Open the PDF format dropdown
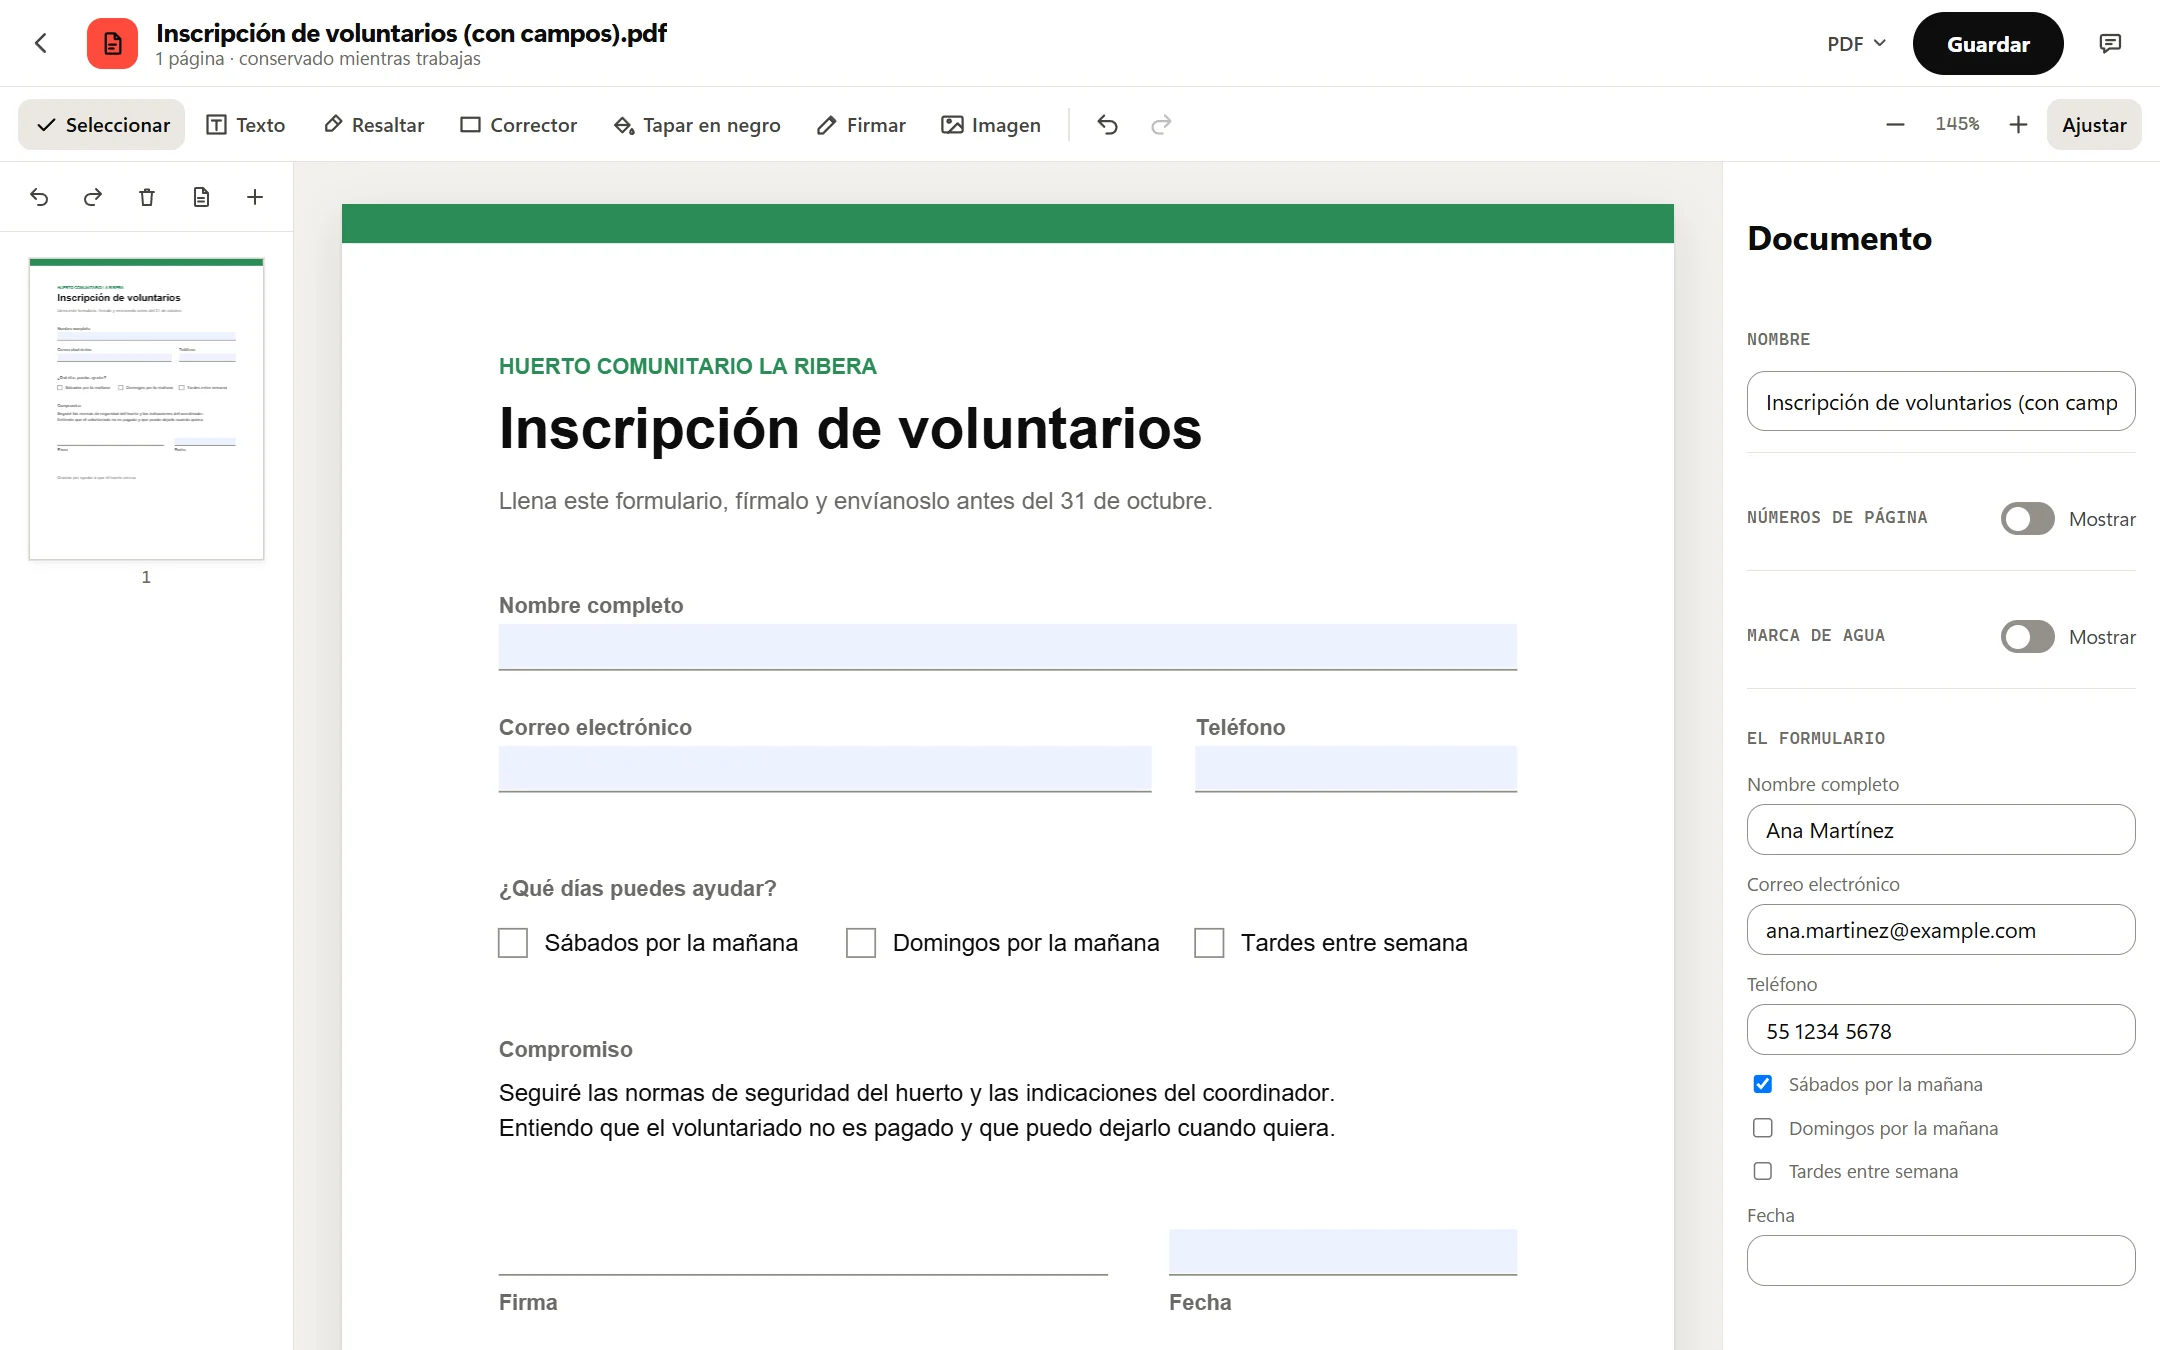Viewport: 2160px width, 1350px height. tap(1856, 44)
